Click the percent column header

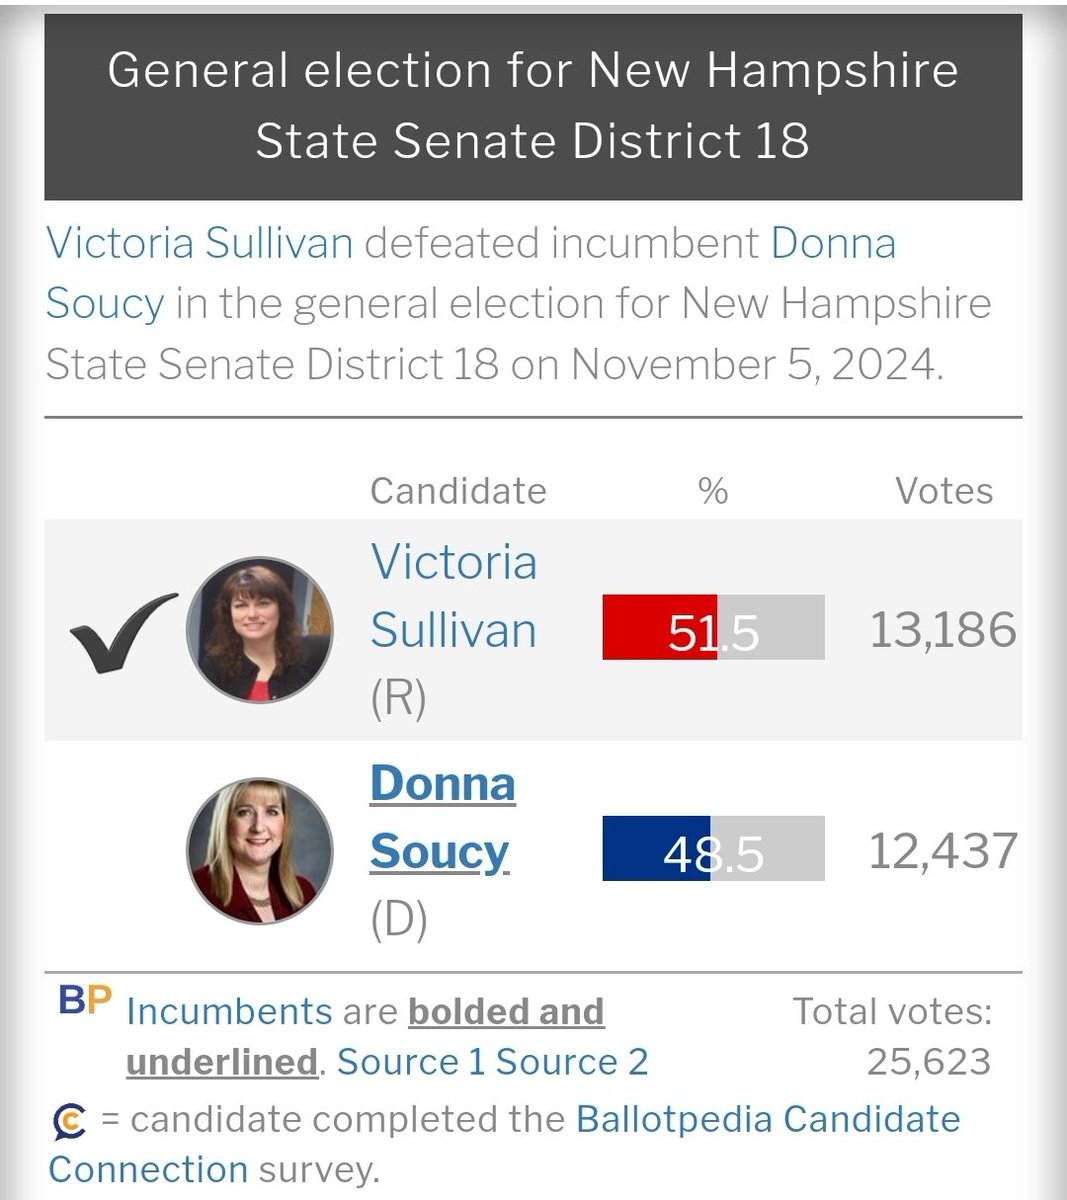(713, 491)
